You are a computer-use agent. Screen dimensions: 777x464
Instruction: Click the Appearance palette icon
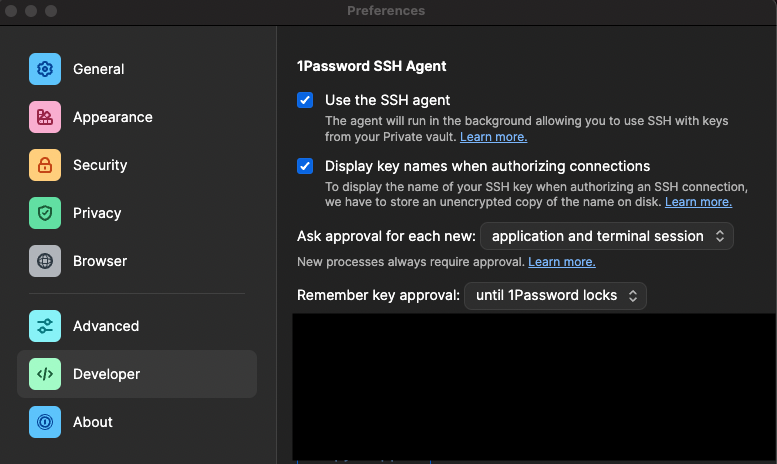[45, 117]
